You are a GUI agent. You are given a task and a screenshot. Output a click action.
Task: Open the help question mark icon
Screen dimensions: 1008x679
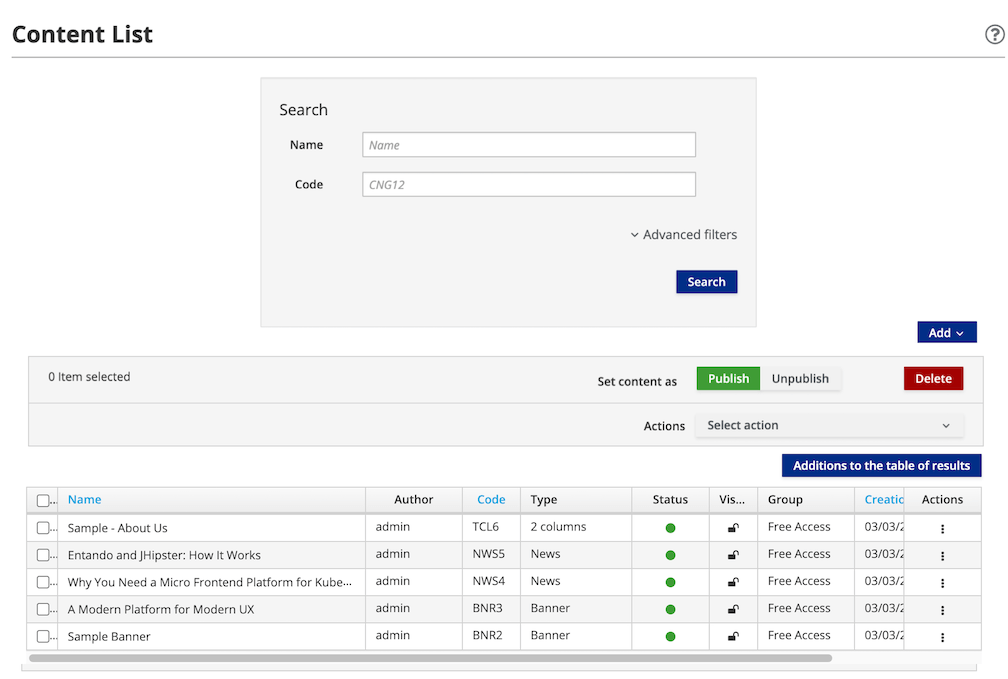click(x=994, y=35)
